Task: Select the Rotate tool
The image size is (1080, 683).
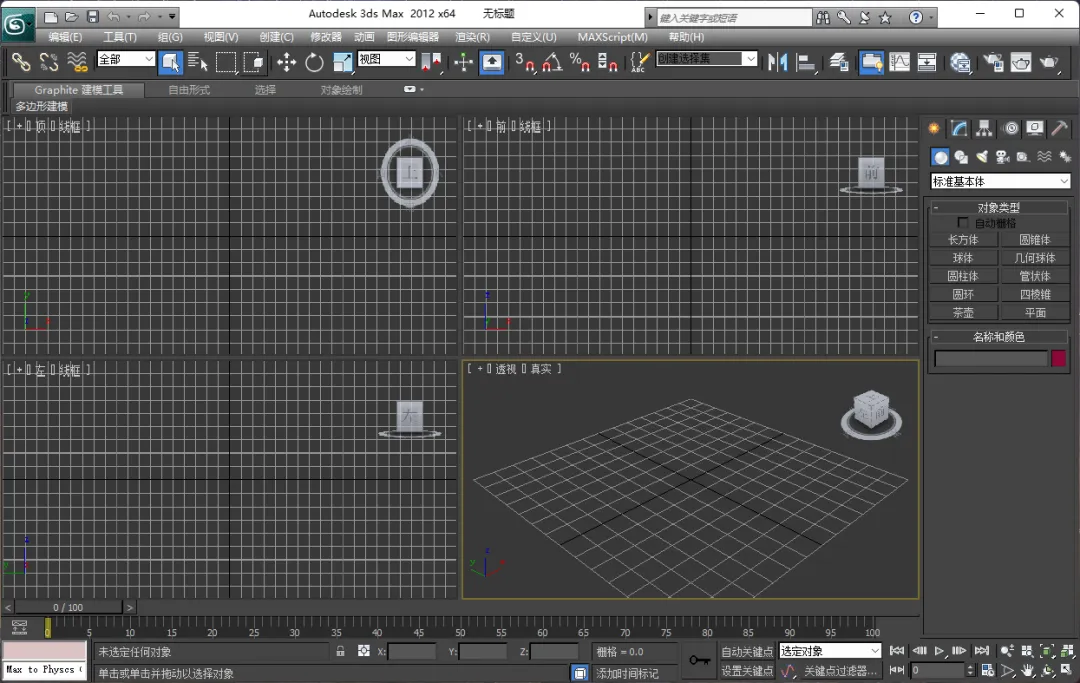Action: tap(314, 62)
